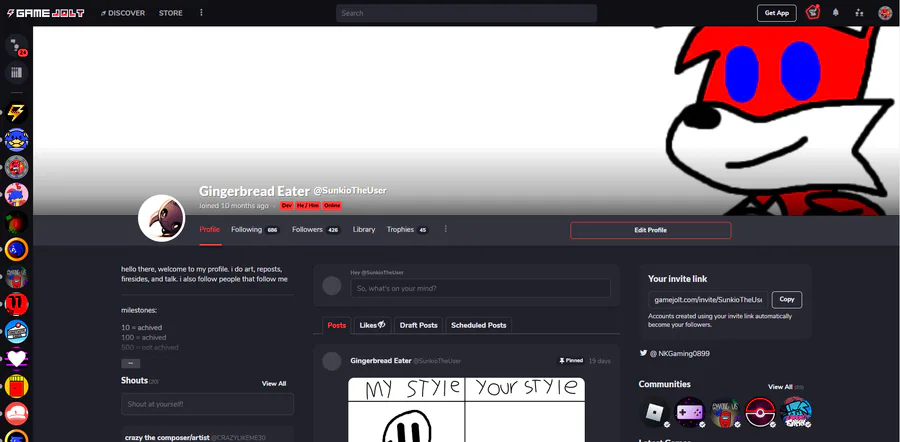Viewport: 900px width, 442px height.
Task: Open the pink Sonic character community in sidebar
Action: tap(16, 195)
